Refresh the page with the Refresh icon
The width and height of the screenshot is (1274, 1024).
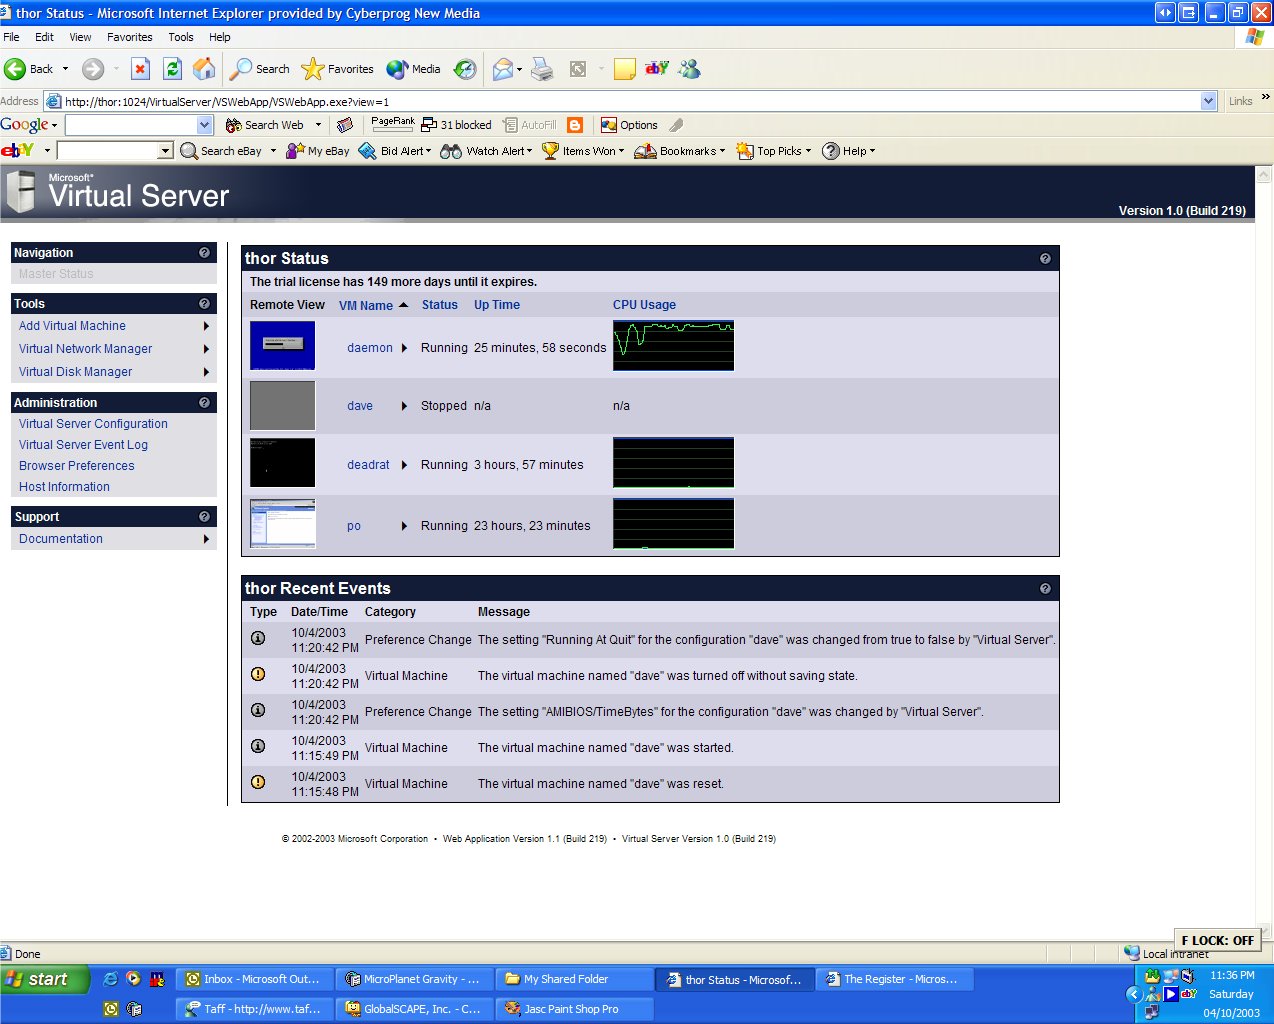click(x=172, y=69)
